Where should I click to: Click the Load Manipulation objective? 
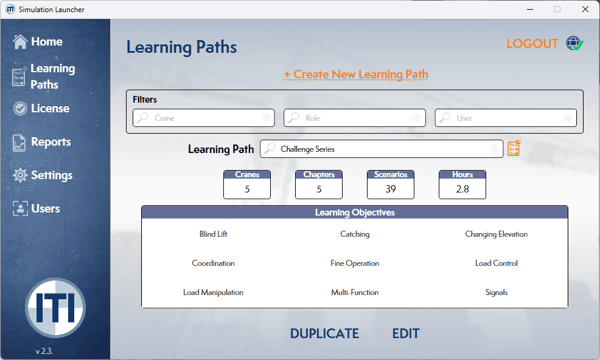tap(213, 292)
